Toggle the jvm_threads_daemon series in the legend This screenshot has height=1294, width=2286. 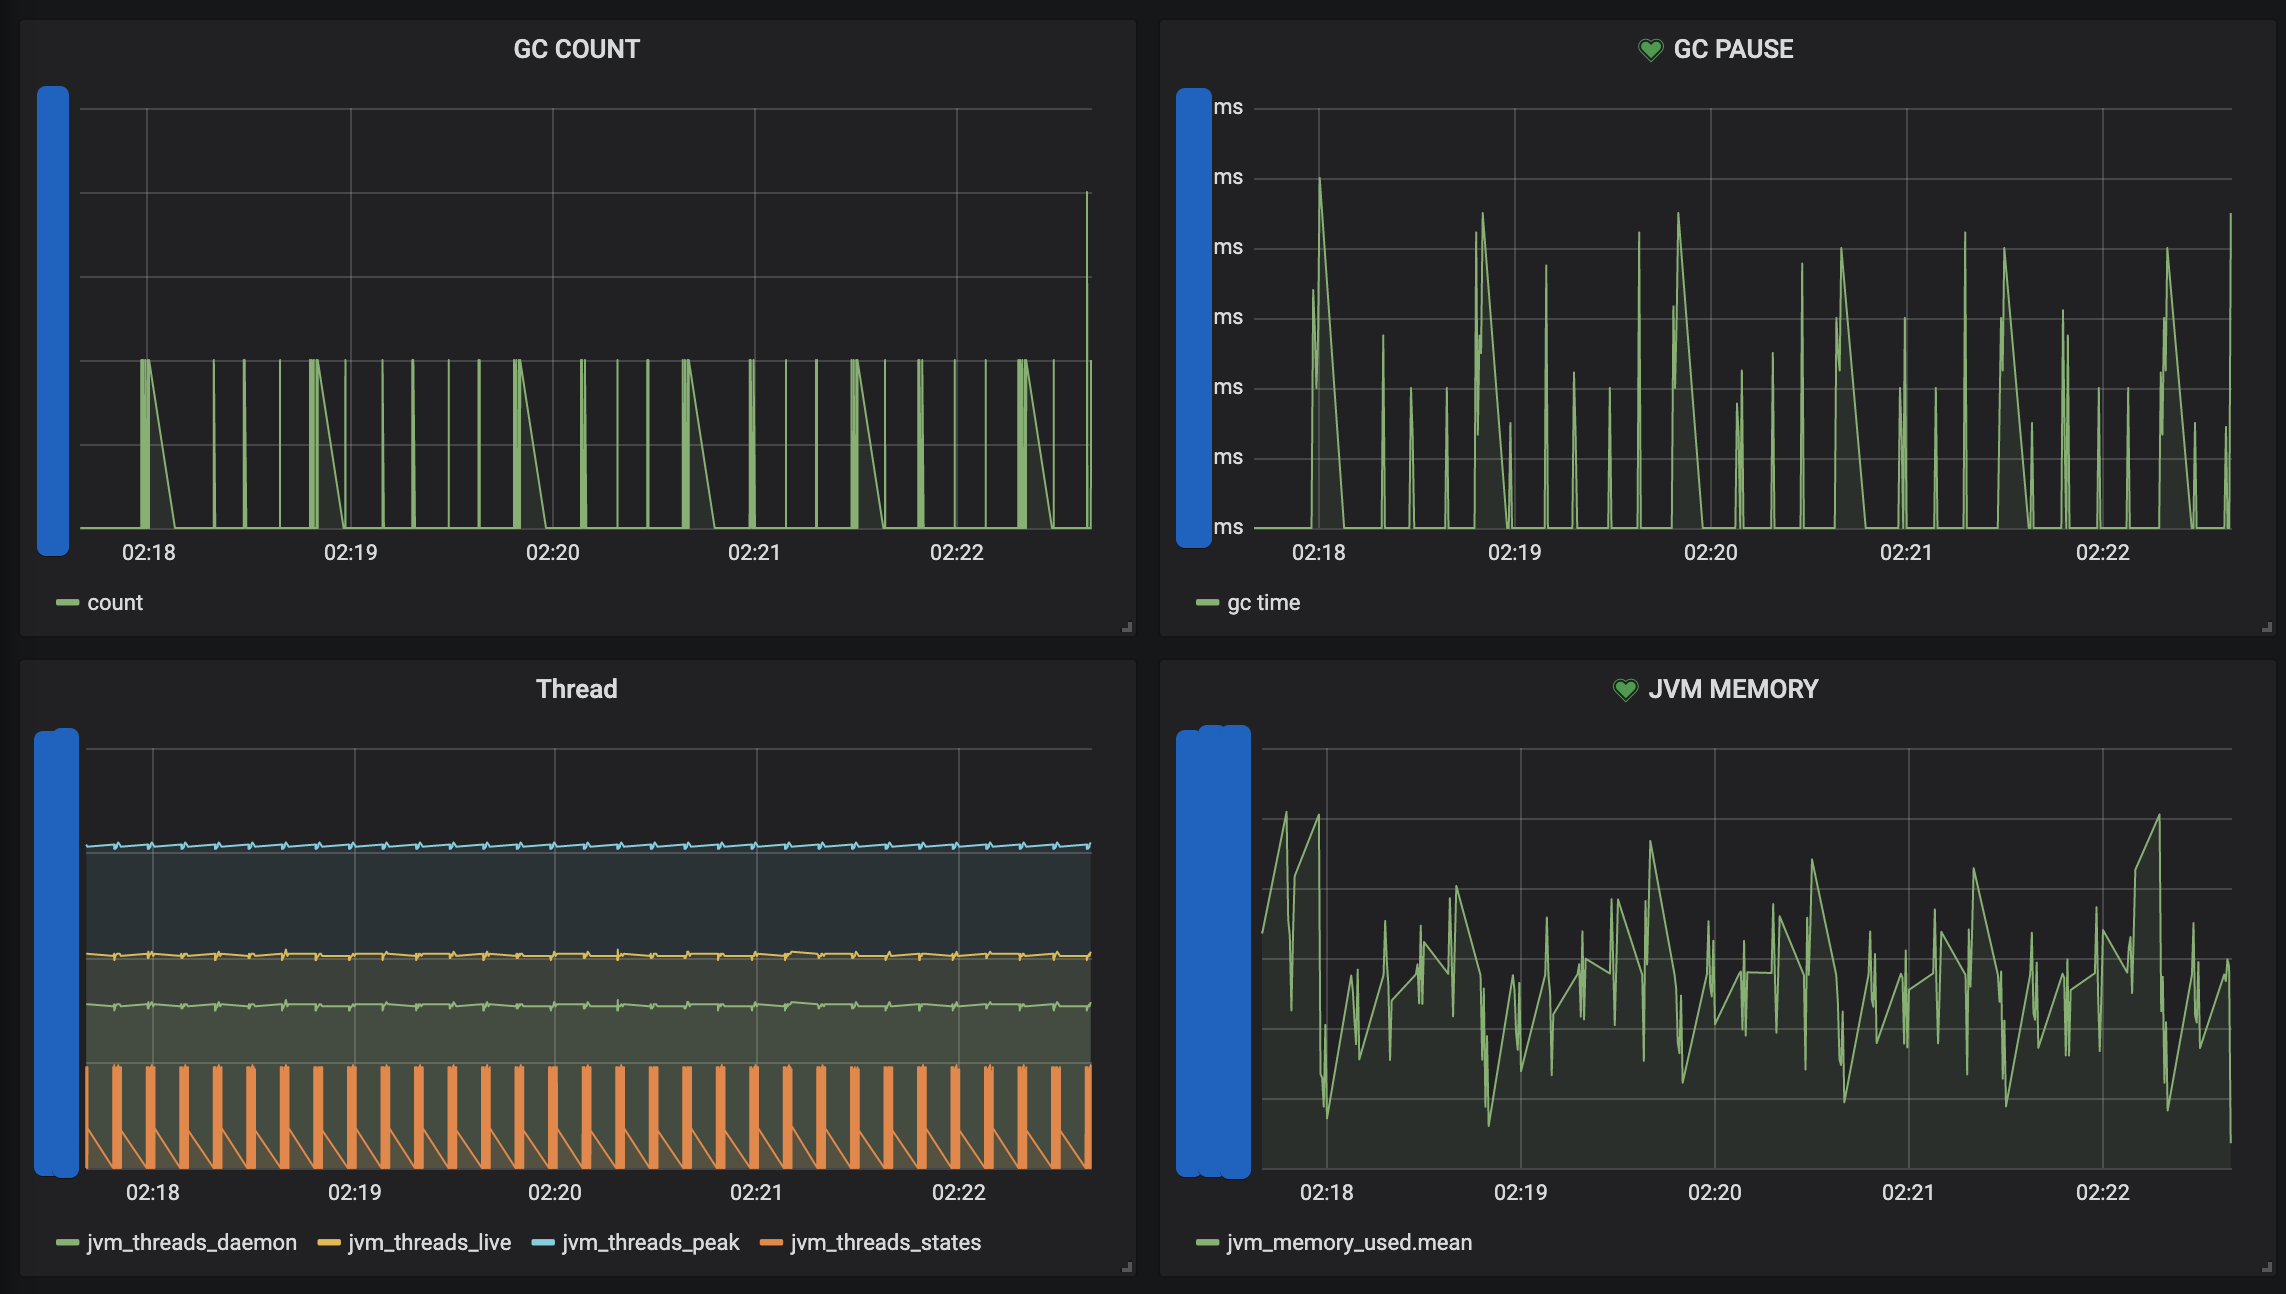[x=191, y=1242]
